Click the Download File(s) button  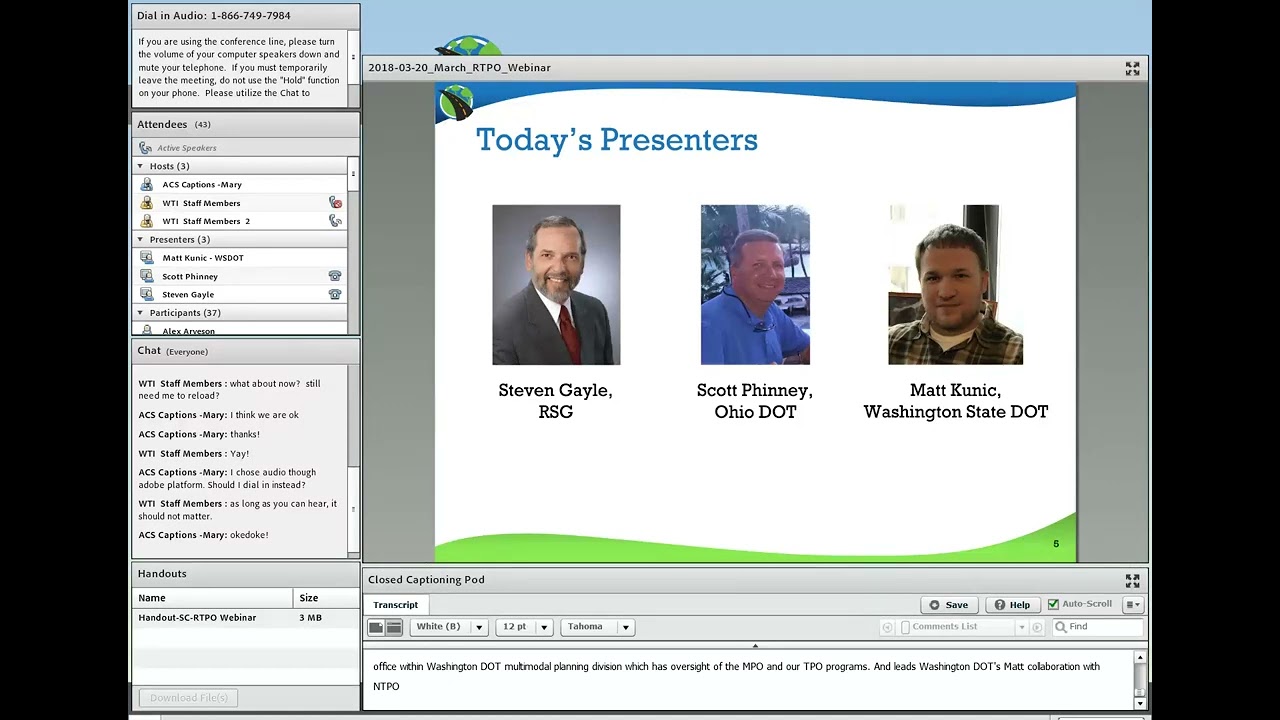(189, 697)
